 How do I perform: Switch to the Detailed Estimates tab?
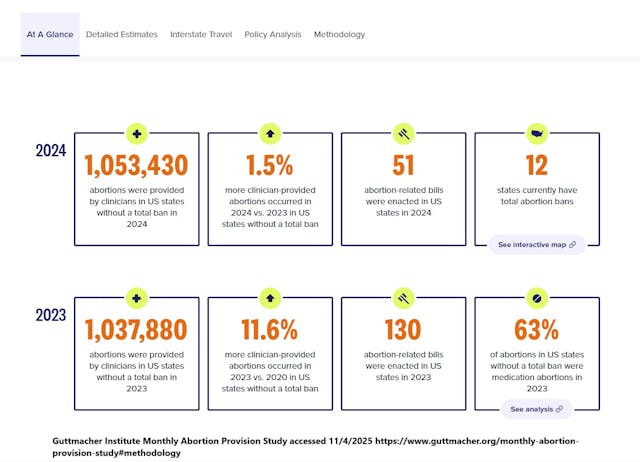tap(122, 34)
